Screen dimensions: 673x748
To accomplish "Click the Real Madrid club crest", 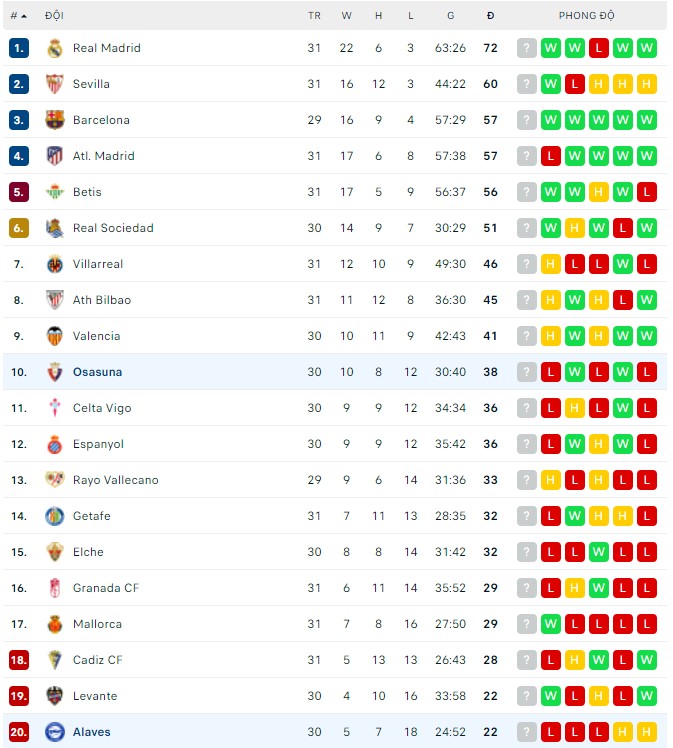I will coord(55,48).
